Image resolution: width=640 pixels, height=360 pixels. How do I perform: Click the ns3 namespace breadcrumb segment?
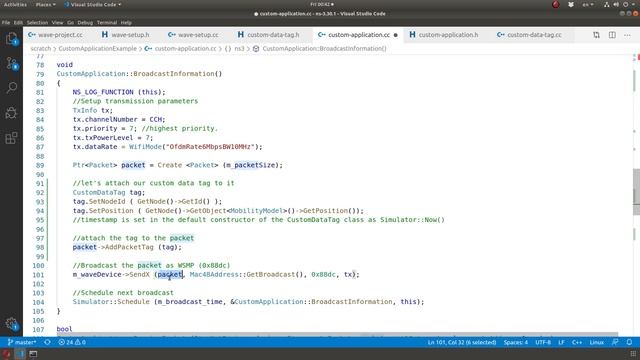pos(239,49)
